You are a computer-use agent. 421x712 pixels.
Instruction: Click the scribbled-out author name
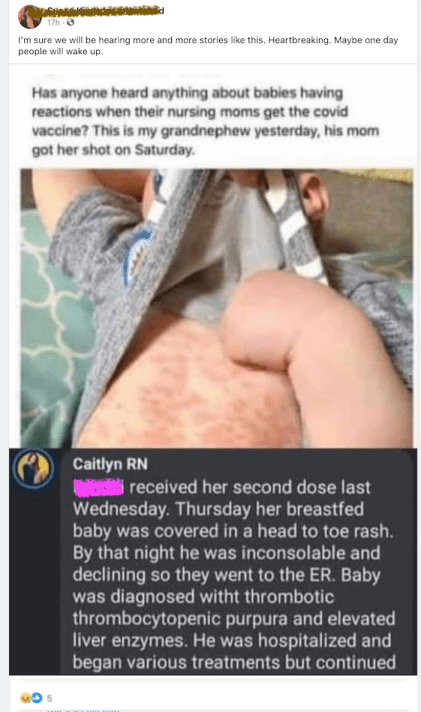[x=104, y=11]
